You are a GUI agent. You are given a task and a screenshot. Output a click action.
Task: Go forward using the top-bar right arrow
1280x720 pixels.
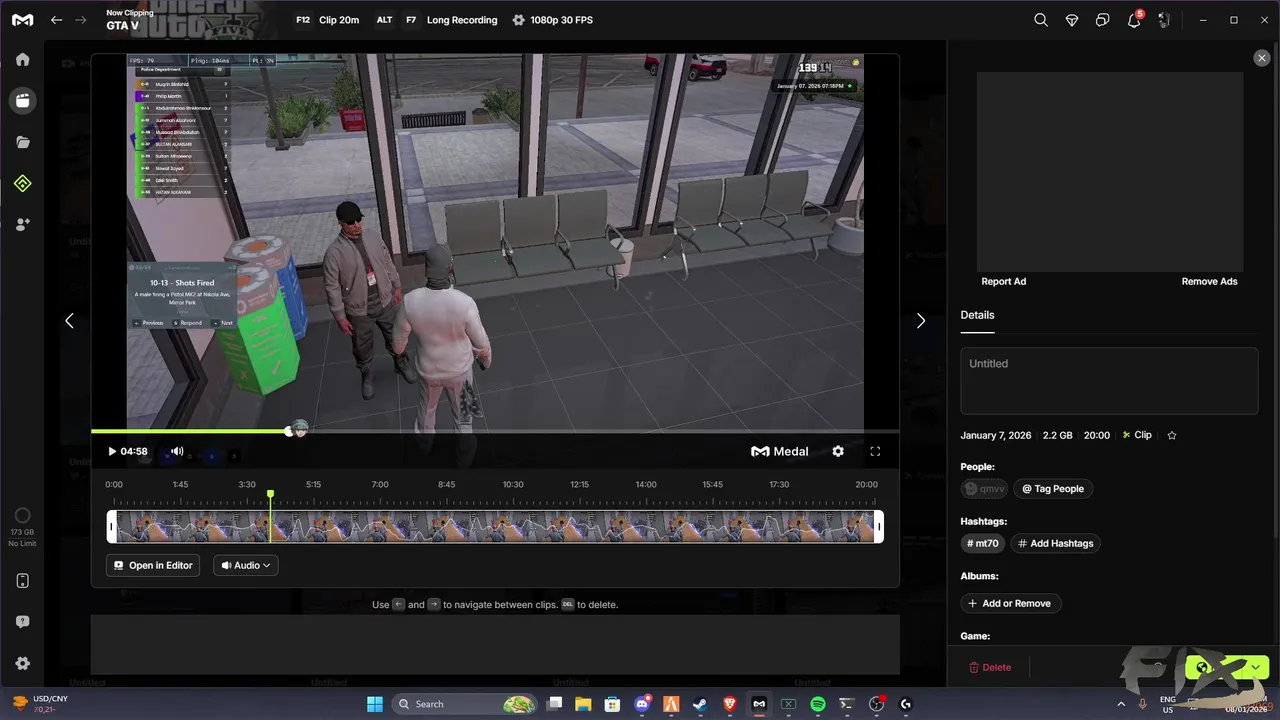pos(81,20)
